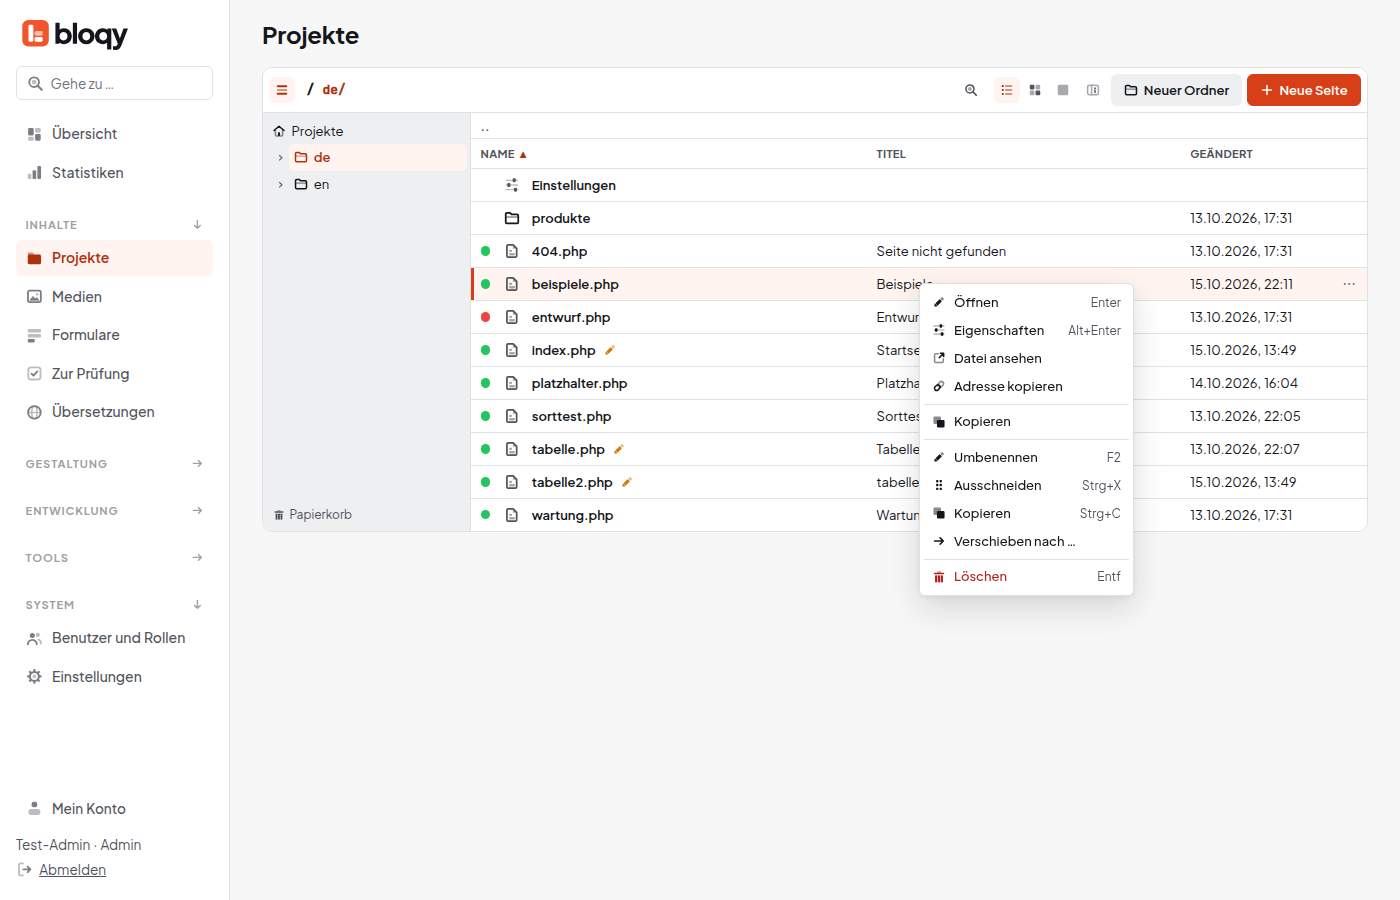Image resolution: width=1400 pixels, height=900 pixels.
Task: Click the pencil icon beside tabelle2.php
Action: pos(627,482)
